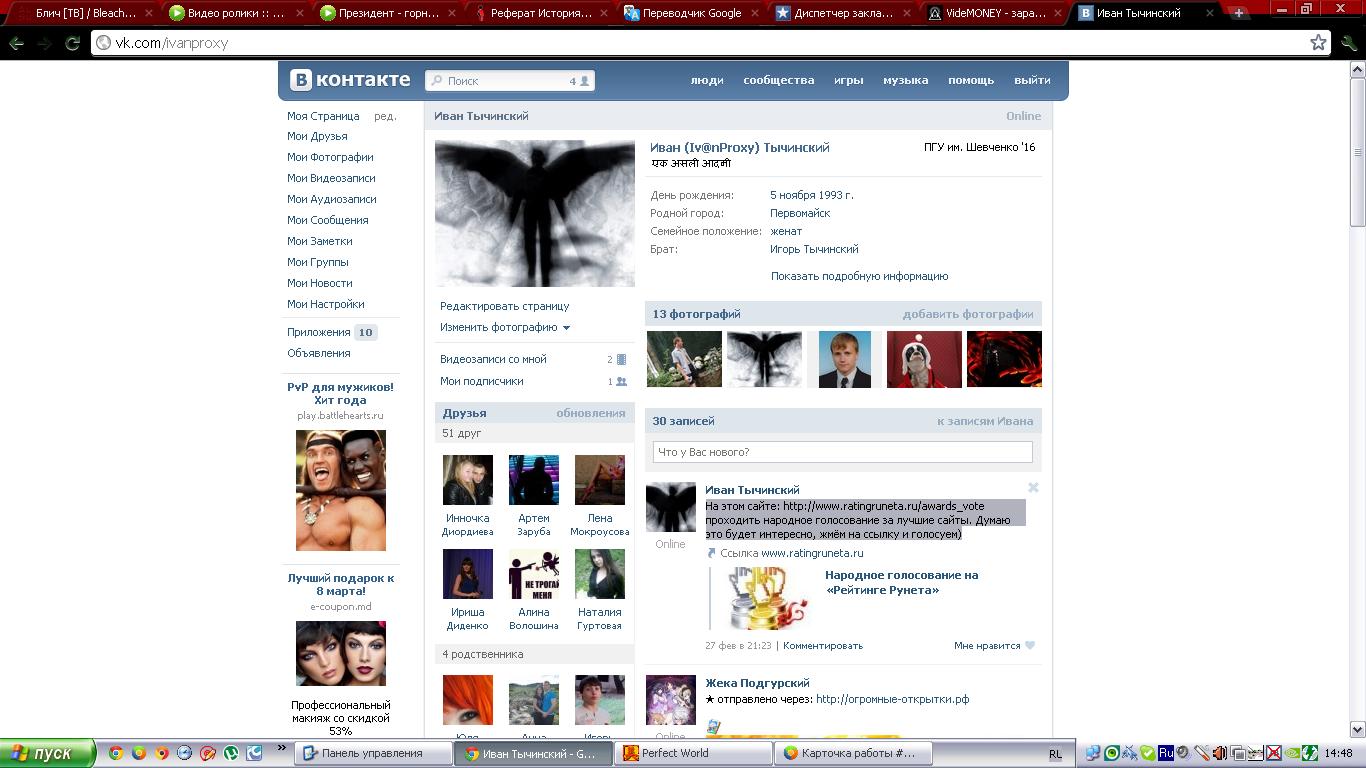Click the Поиск search field
This screenshot has height=768, width=1366.
(x=510, y=81)
